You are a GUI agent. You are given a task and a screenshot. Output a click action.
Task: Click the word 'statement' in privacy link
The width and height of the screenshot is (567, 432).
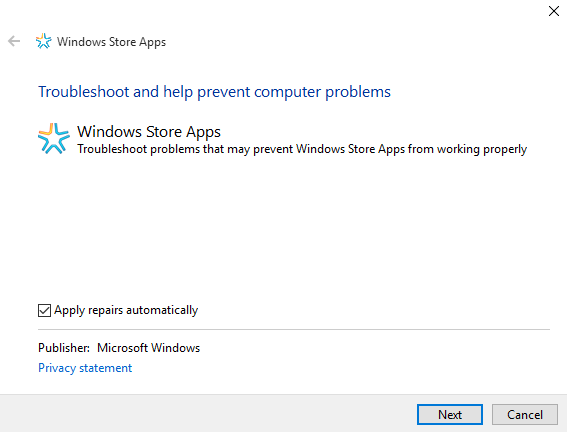tap(106, 368)
